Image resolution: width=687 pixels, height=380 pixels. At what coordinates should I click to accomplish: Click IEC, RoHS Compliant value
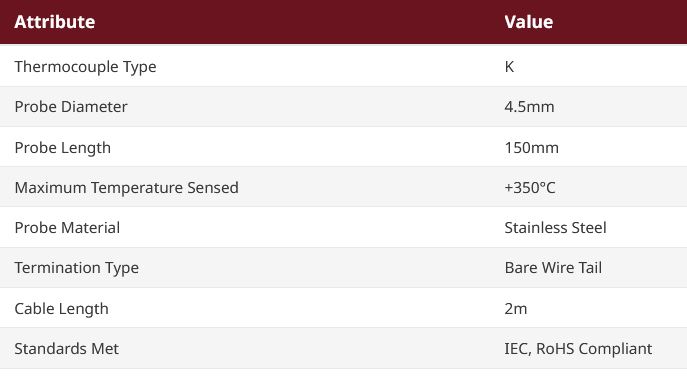click(578, 349)
